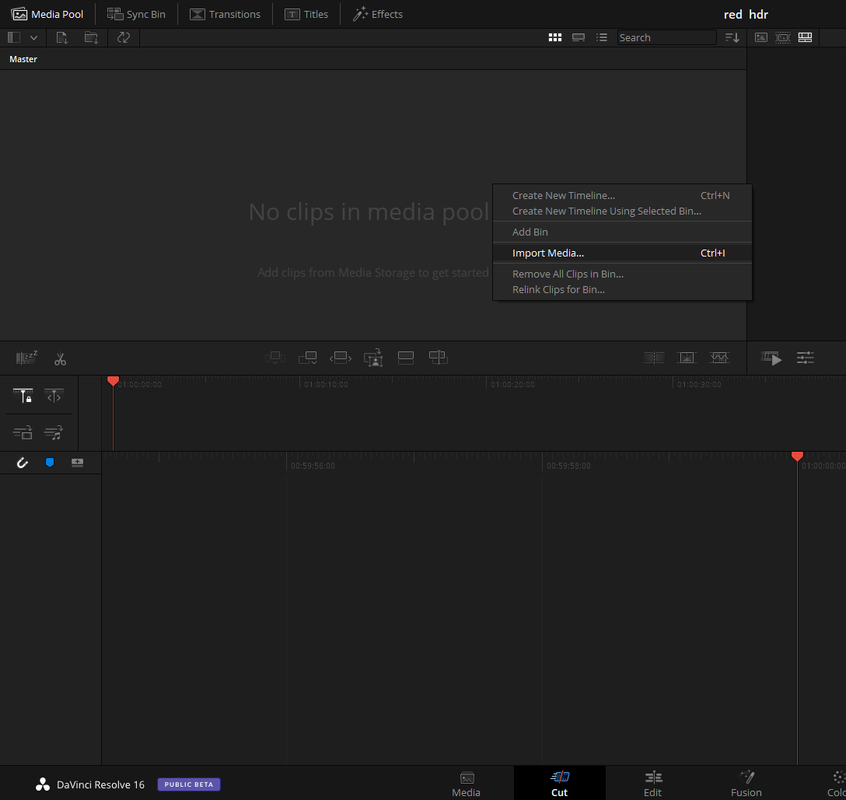This screenshot has width=846, height=800.
Task: Choose Relink Clips for Bin... menu entry
Action: (622, 290)
